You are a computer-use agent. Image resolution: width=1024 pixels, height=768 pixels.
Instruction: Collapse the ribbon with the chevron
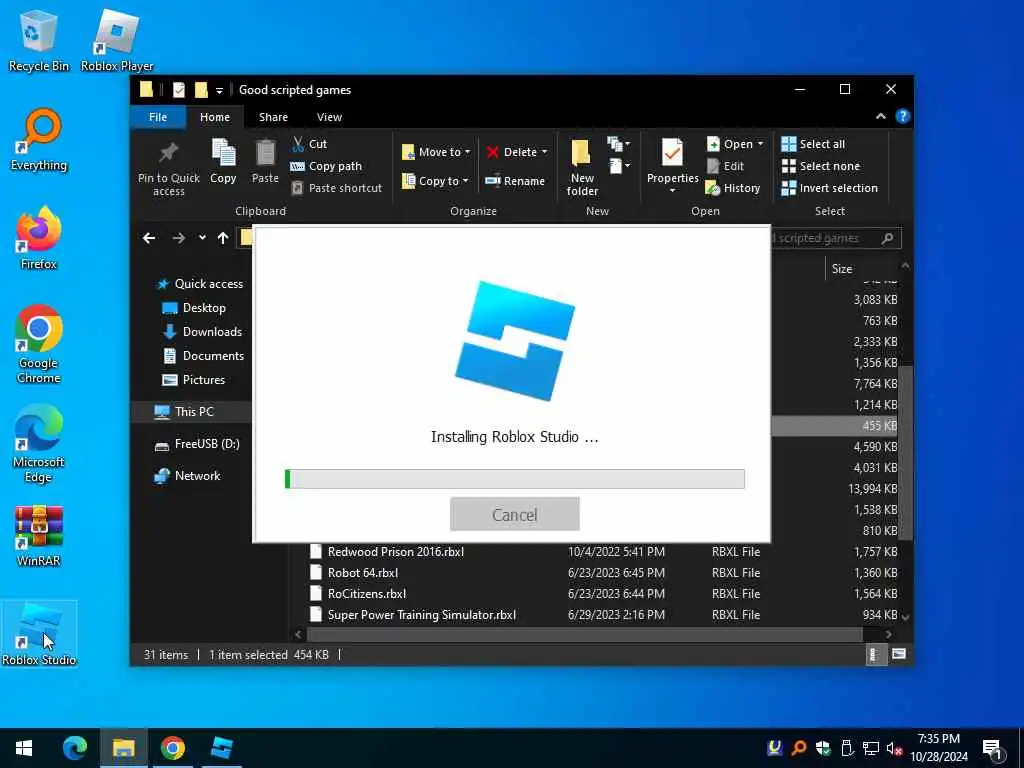(881, 116)
